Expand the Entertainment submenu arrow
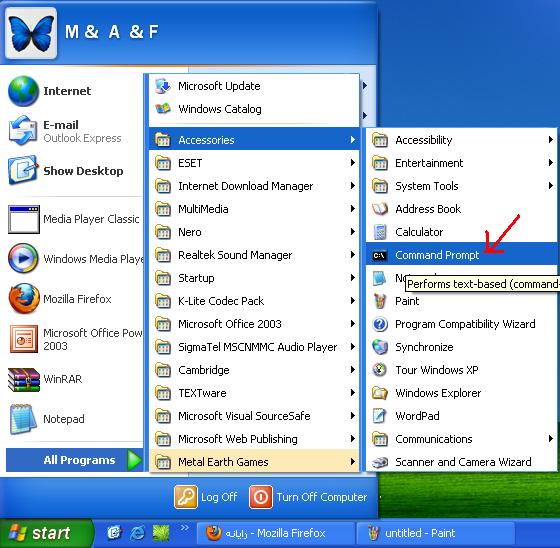 (x=551, y=163)
